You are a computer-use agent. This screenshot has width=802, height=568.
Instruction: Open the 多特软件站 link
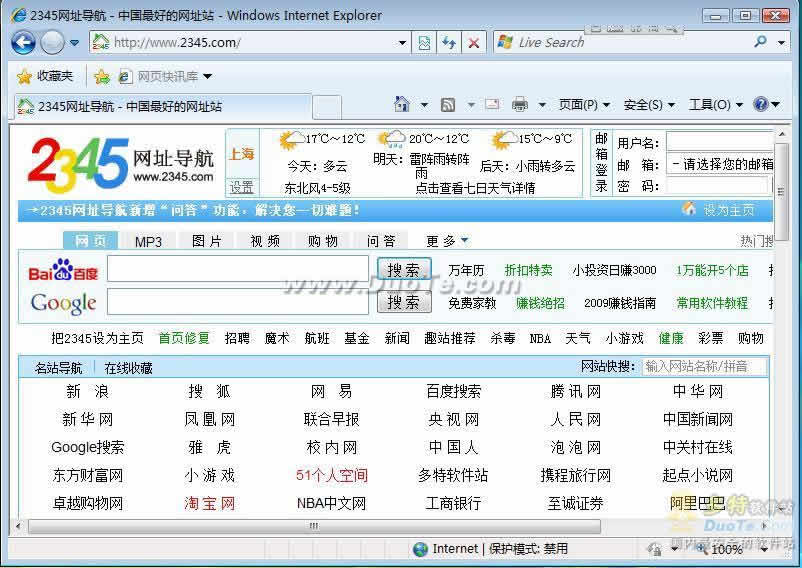pos(453,475)
